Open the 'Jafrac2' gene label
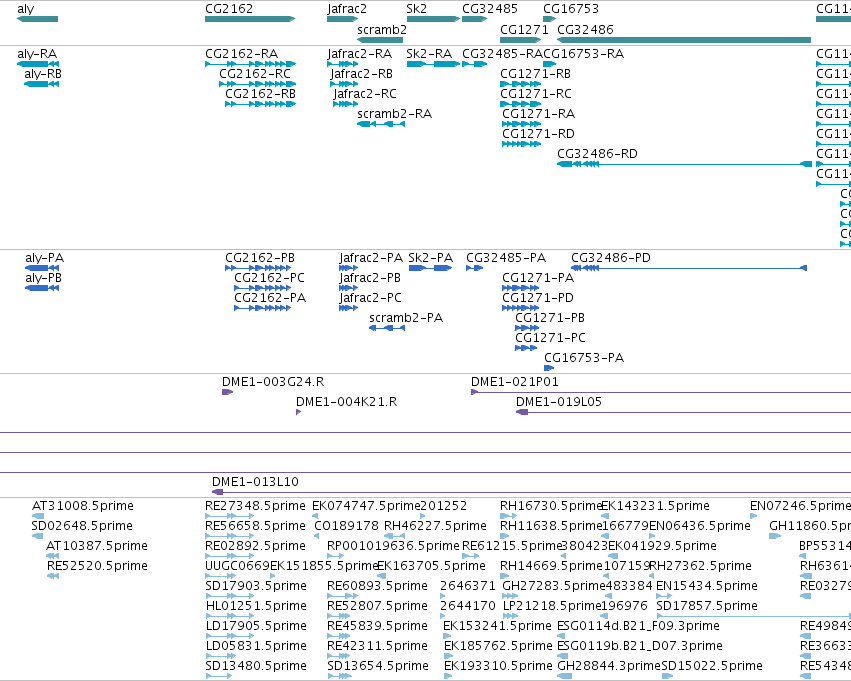851x681 pixels. (x=347, y=9)
